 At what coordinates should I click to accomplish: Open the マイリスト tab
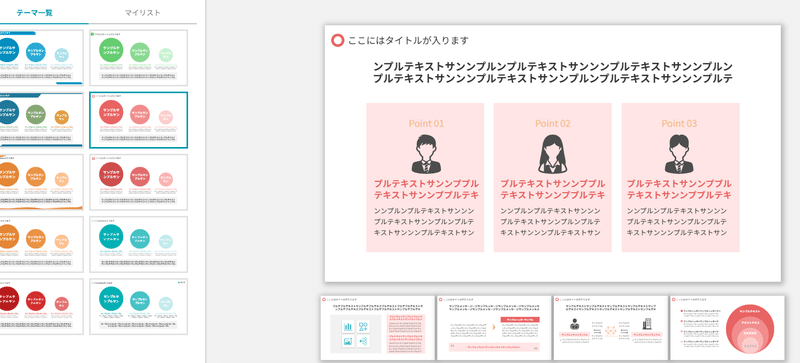(x=143, y=12)
